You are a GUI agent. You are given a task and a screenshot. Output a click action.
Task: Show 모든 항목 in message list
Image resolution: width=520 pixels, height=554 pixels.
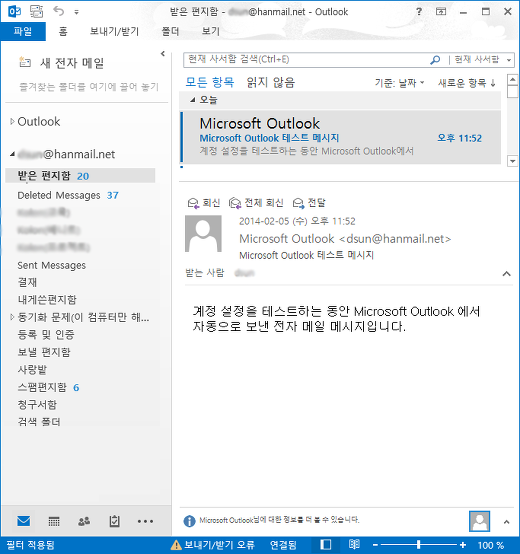(x=210, y=82)
